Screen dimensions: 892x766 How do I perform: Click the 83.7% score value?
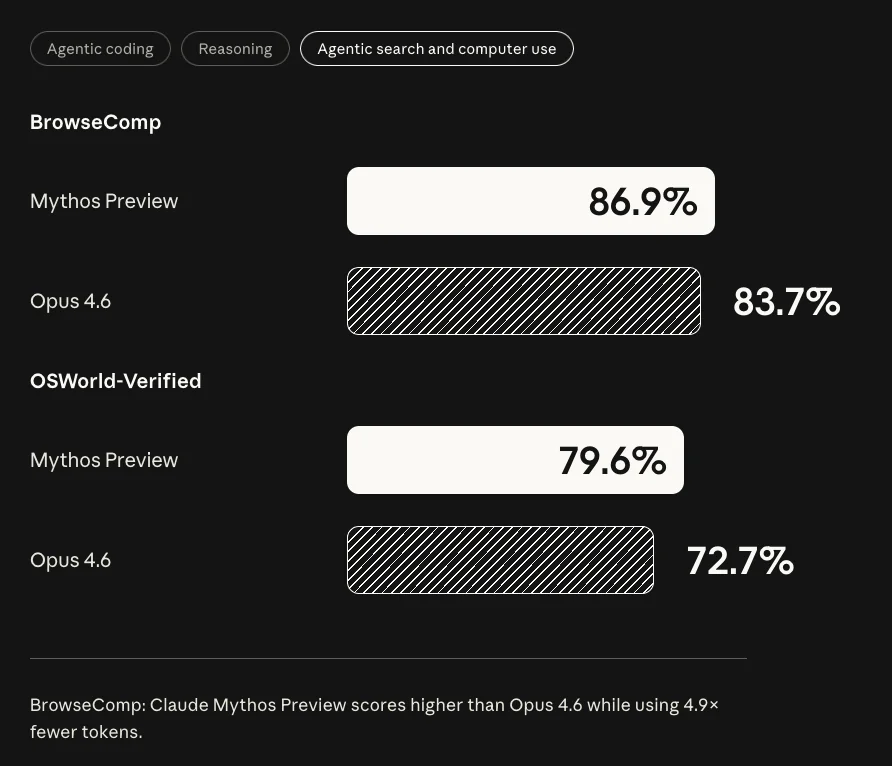click(786, 301)
